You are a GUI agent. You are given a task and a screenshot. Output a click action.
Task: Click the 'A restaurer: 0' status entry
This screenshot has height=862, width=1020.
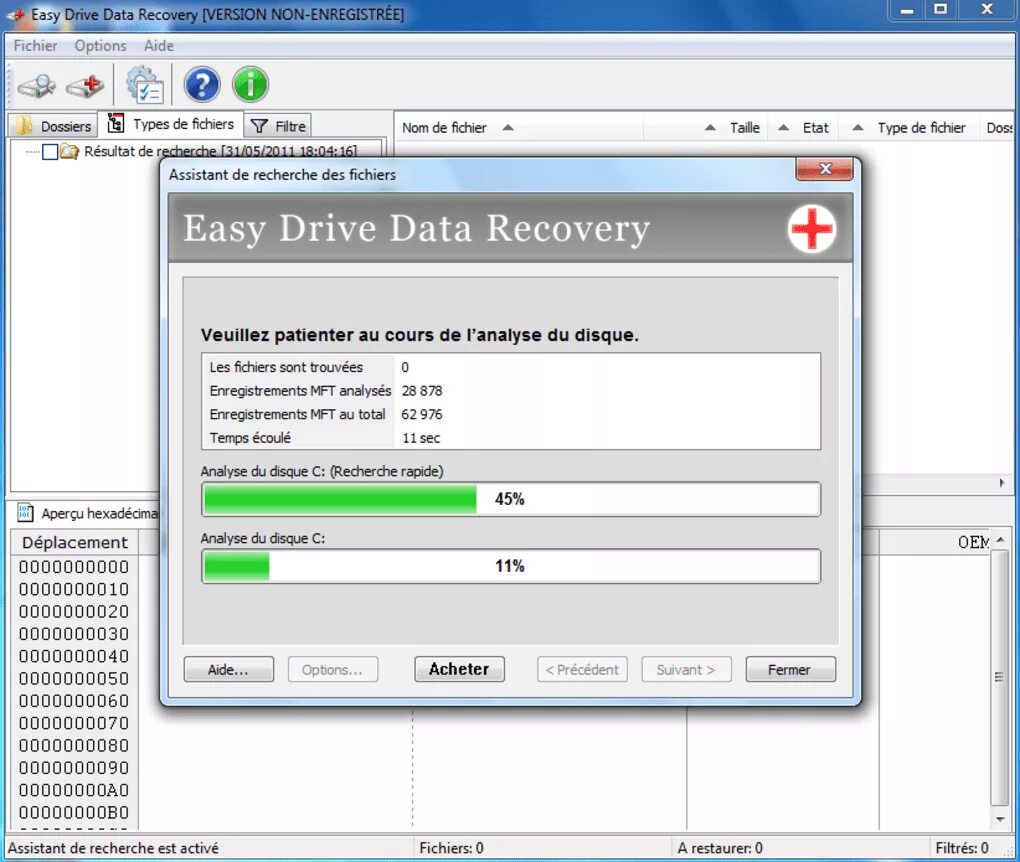(x=720, y=848)
